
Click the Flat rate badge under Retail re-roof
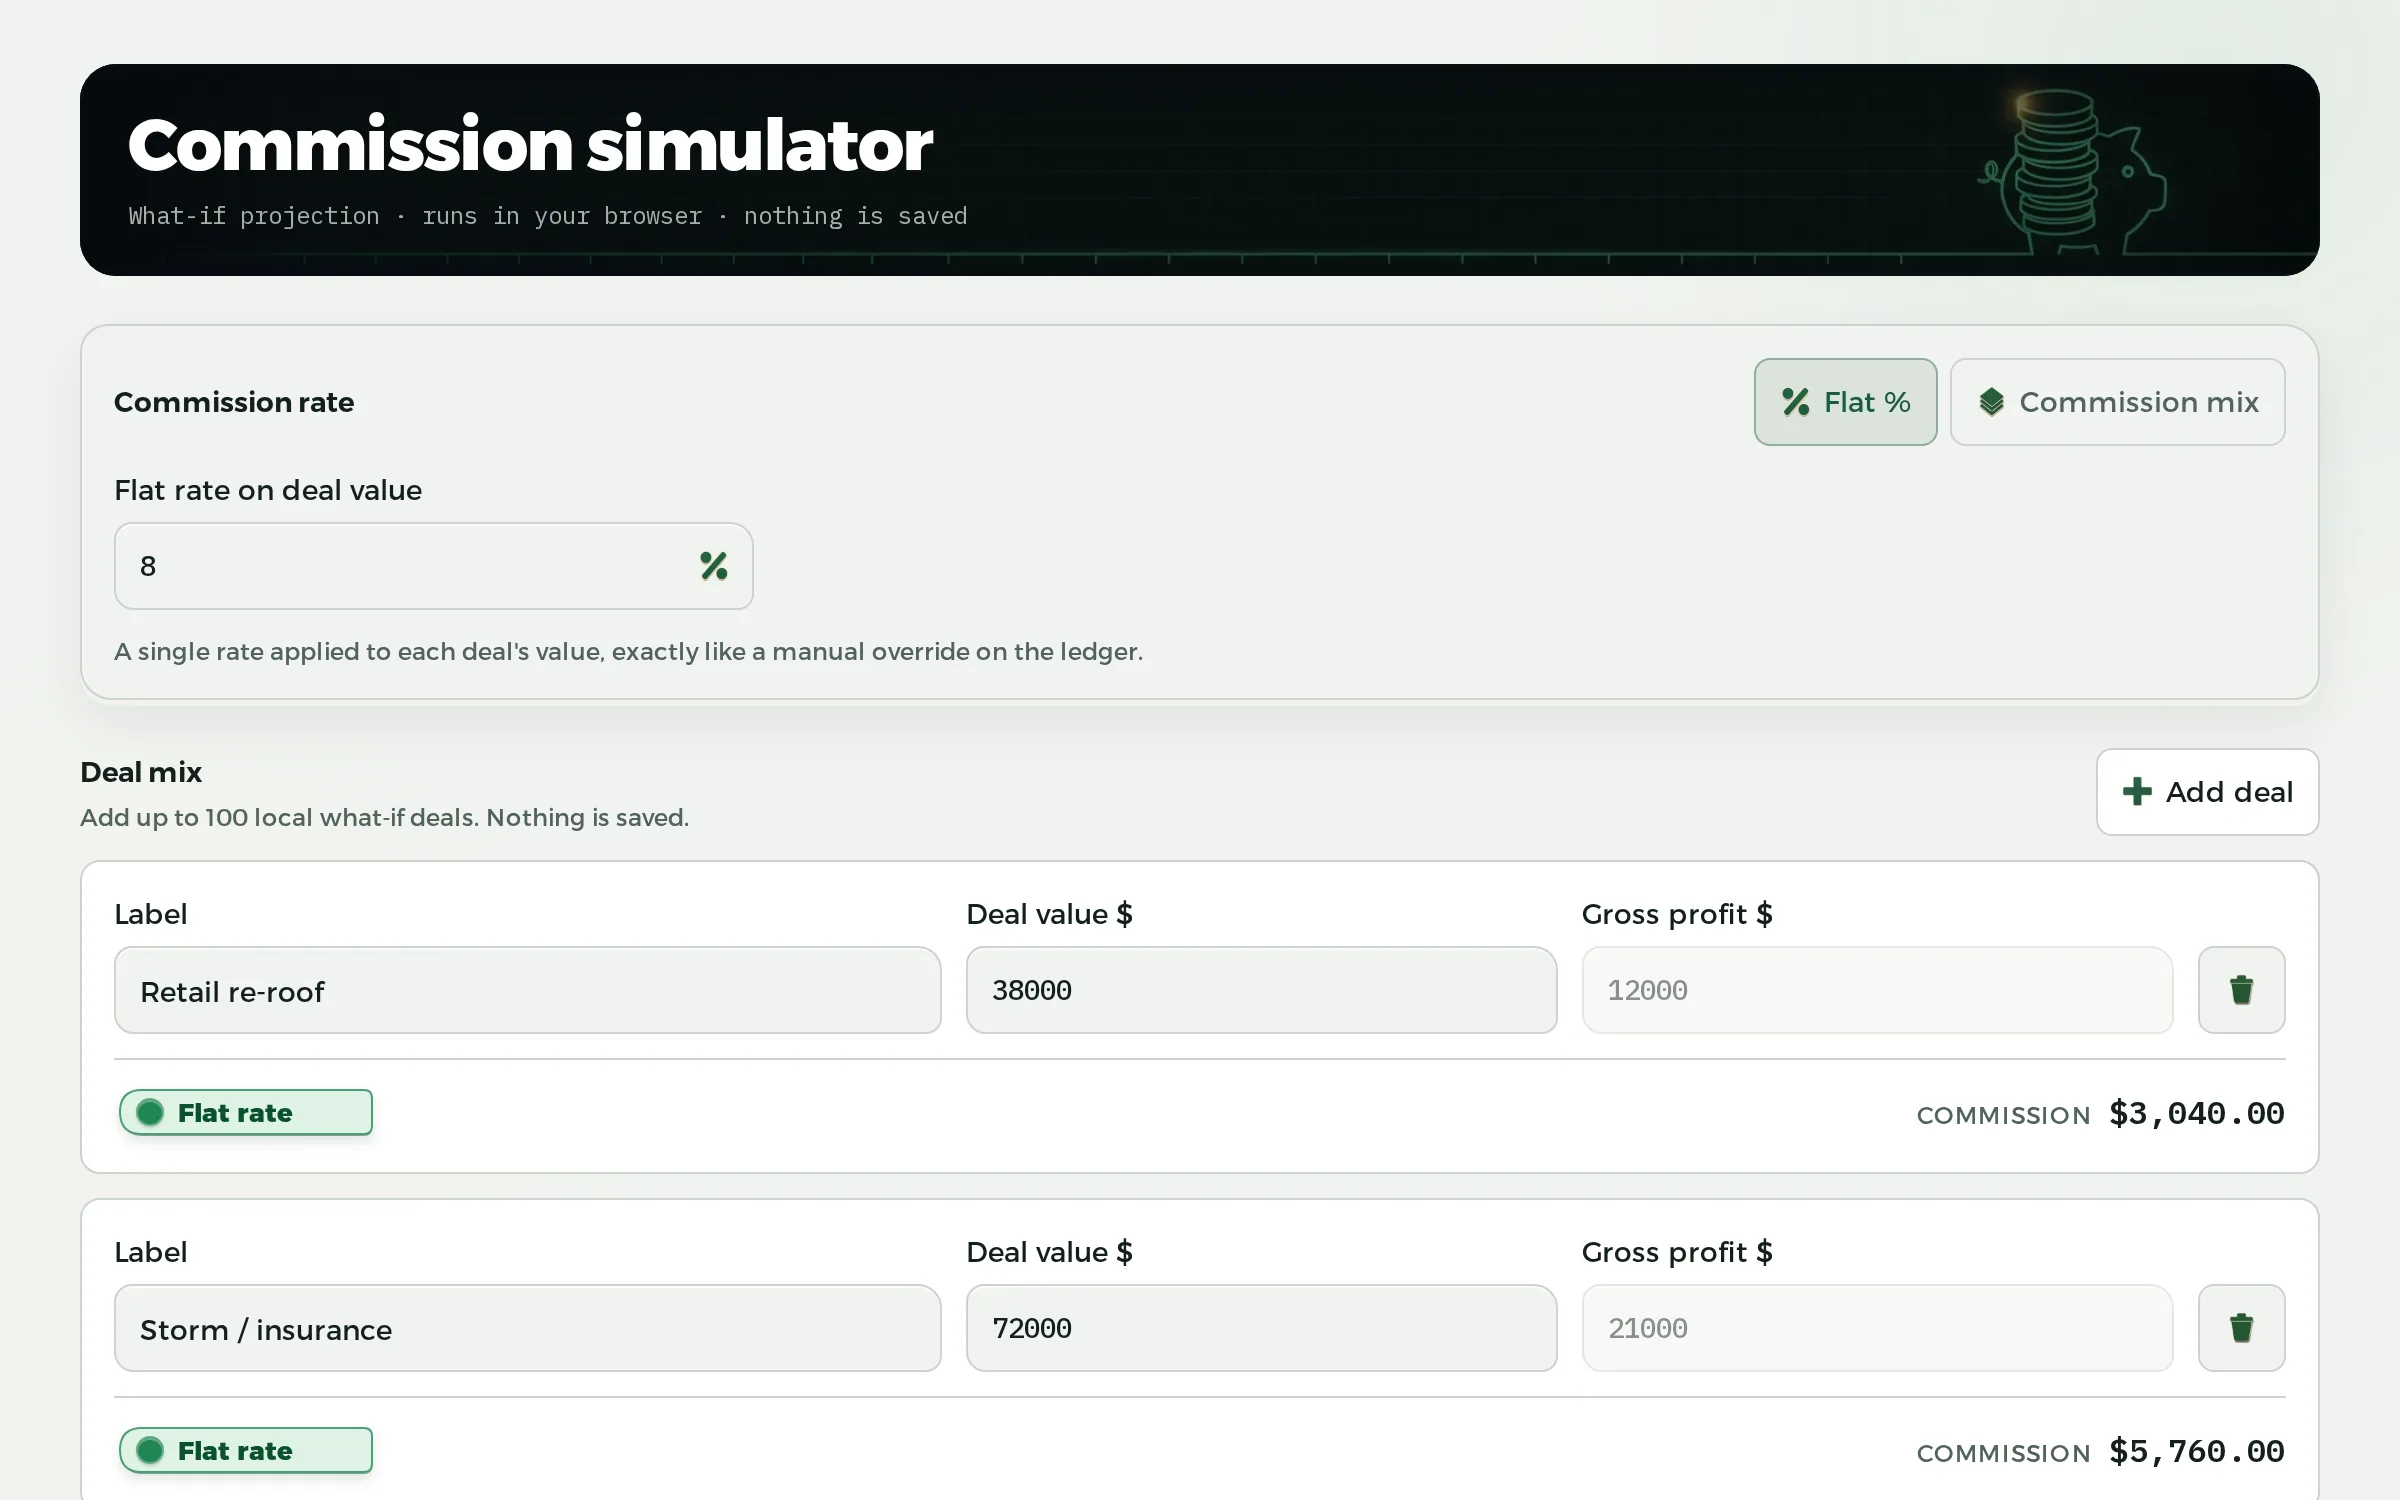(x=246, y=1112)
